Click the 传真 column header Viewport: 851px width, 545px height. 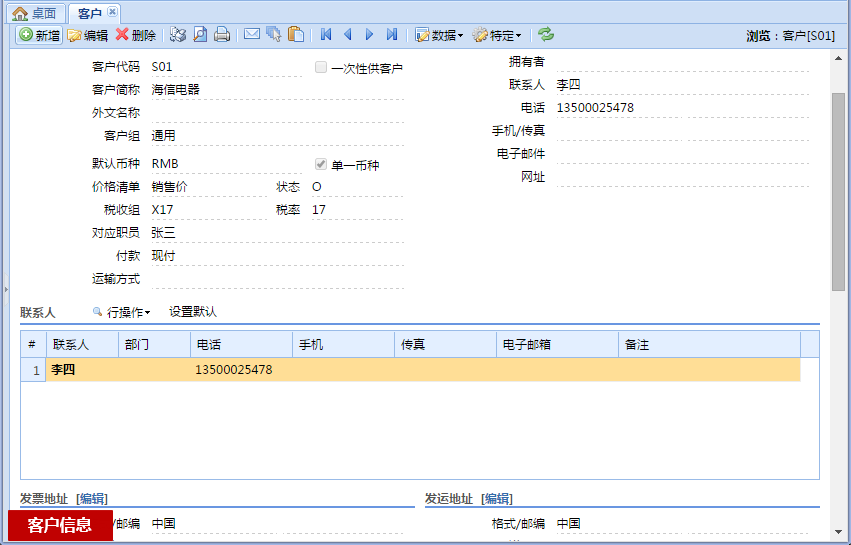point(446,345)
